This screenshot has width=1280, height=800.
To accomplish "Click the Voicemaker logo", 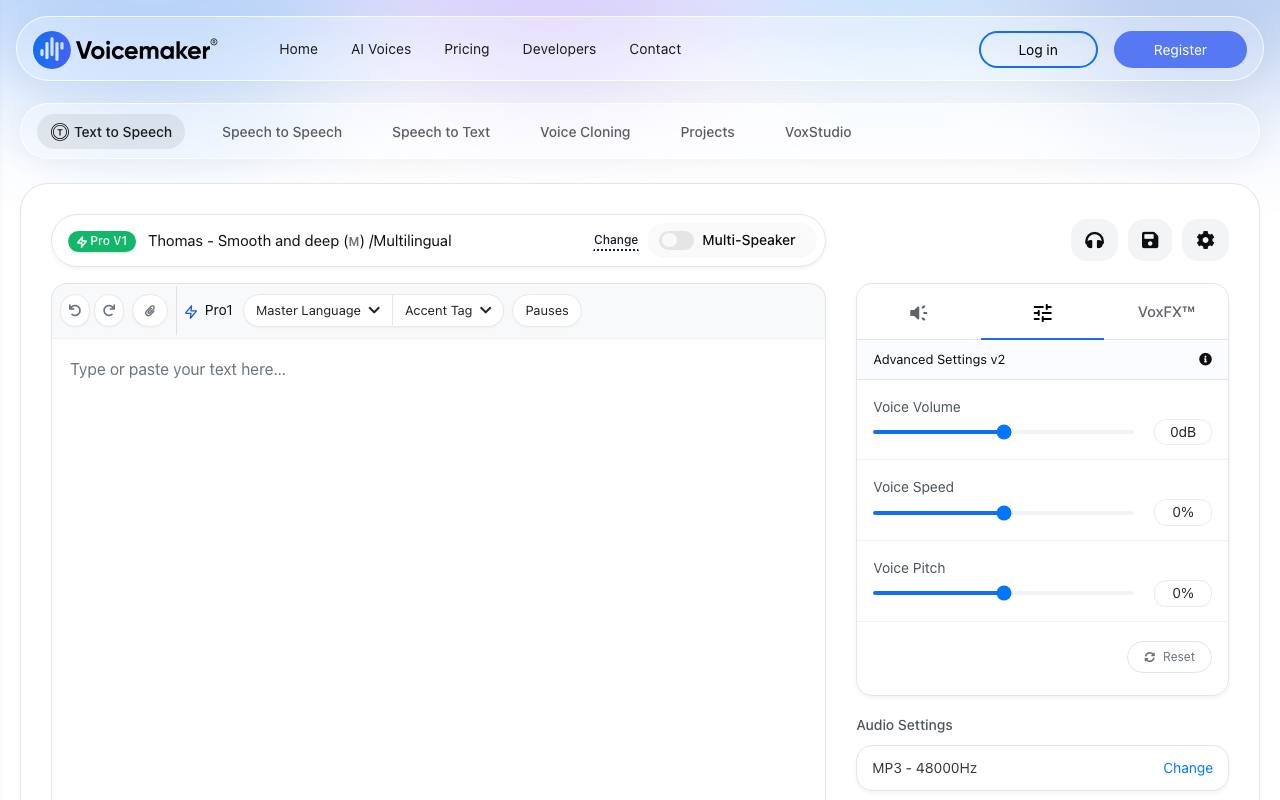I will pyautogui.click(x=125, y=49).
